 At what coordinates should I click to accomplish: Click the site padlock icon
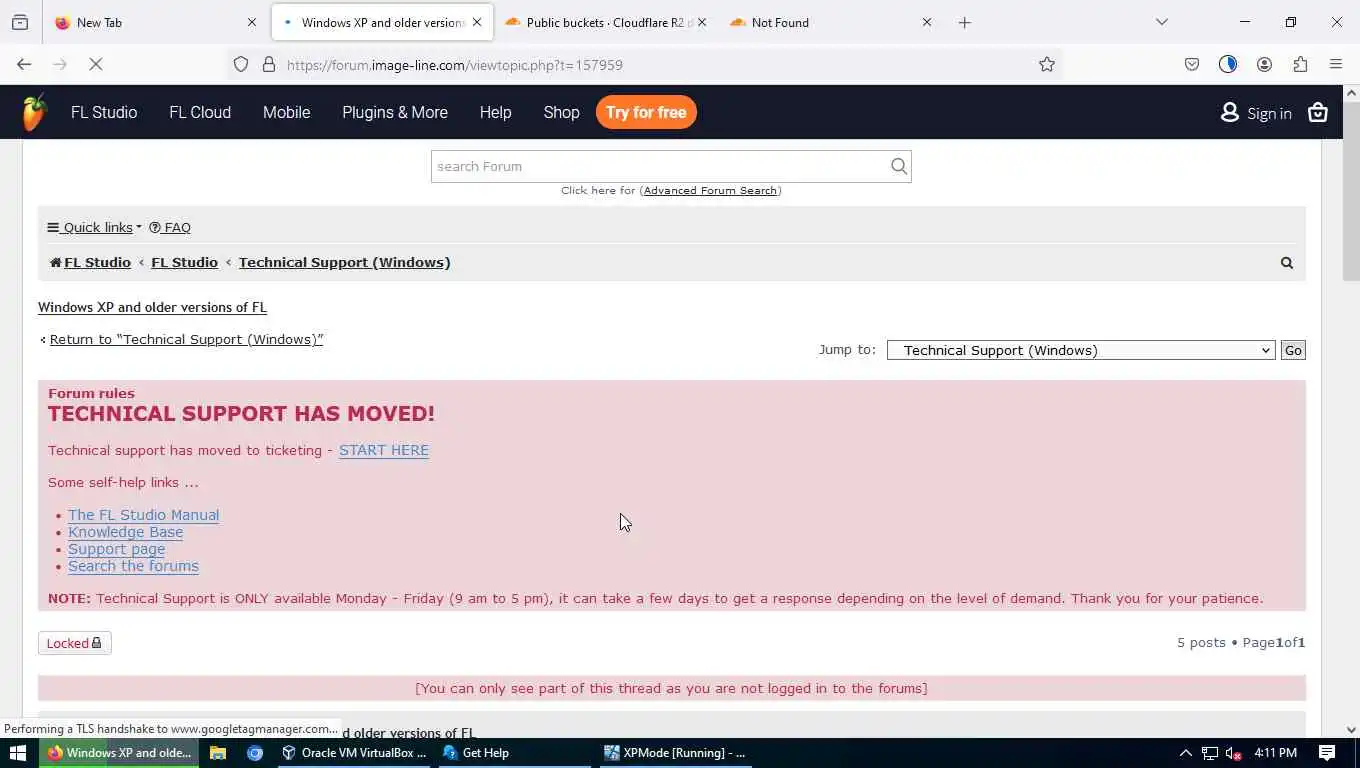tap(269, 65)
